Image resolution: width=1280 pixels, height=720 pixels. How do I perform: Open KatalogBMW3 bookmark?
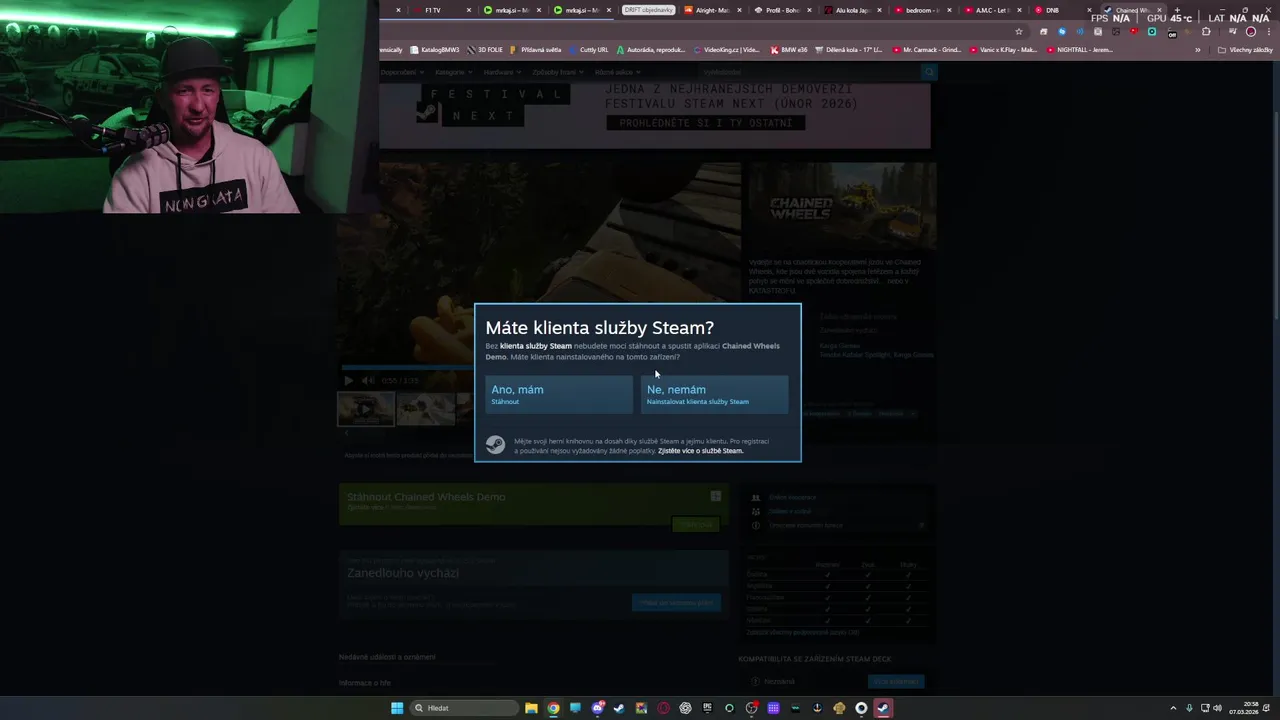click(434, 49)
